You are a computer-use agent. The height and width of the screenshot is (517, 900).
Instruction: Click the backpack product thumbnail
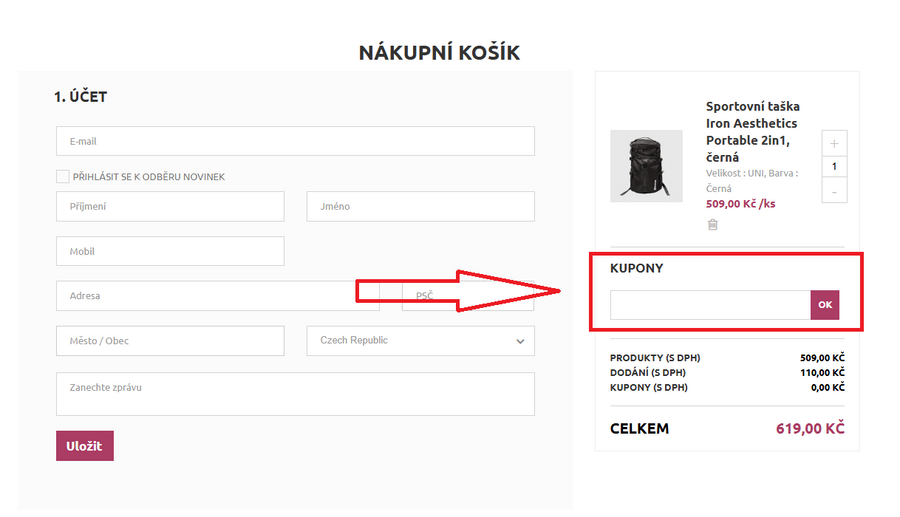point(646,166)
